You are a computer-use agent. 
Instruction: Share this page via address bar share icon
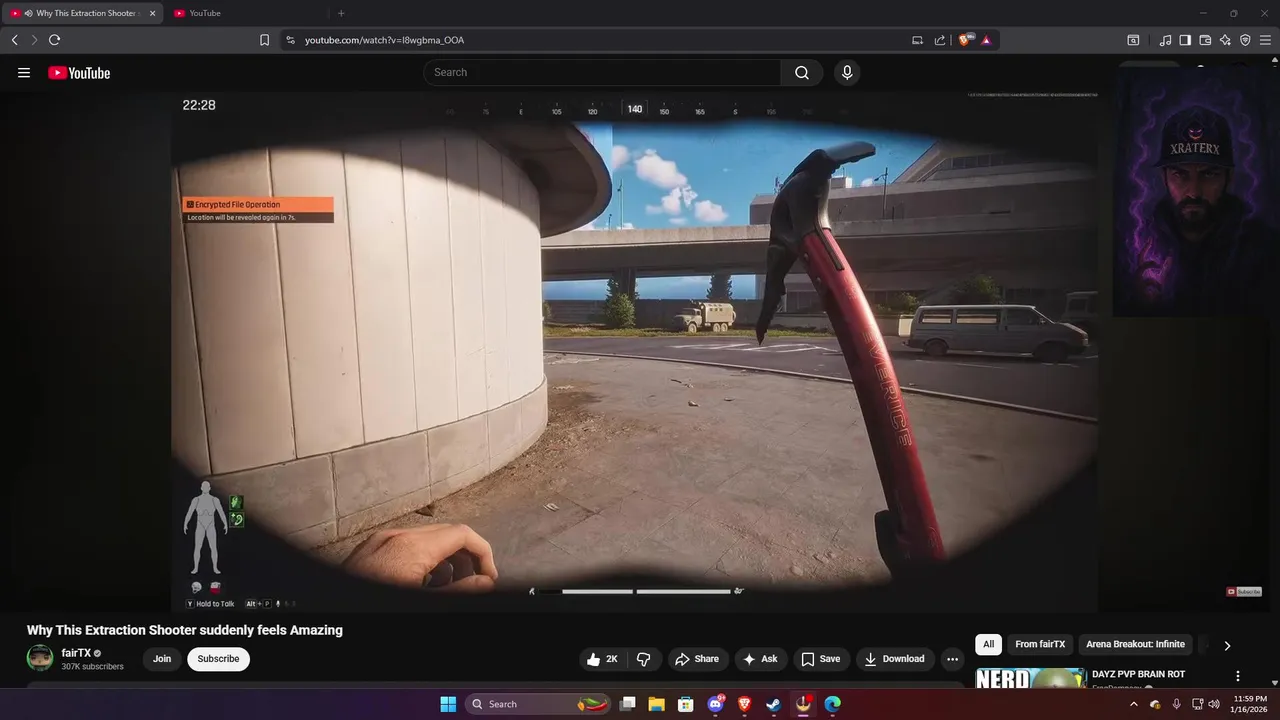coord(940,40)
